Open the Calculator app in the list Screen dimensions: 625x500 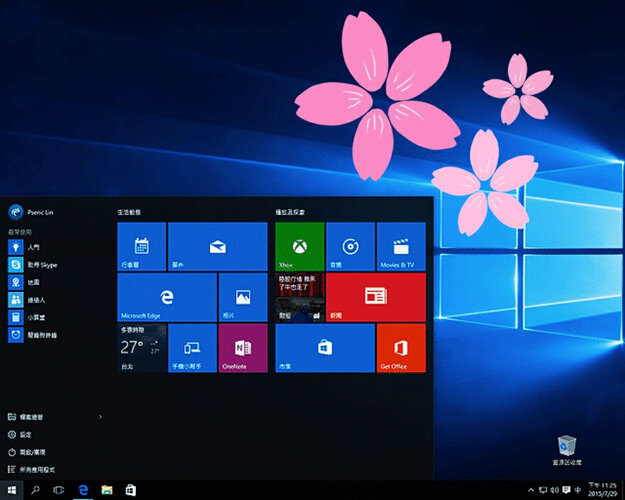click(x=55, y=317)
